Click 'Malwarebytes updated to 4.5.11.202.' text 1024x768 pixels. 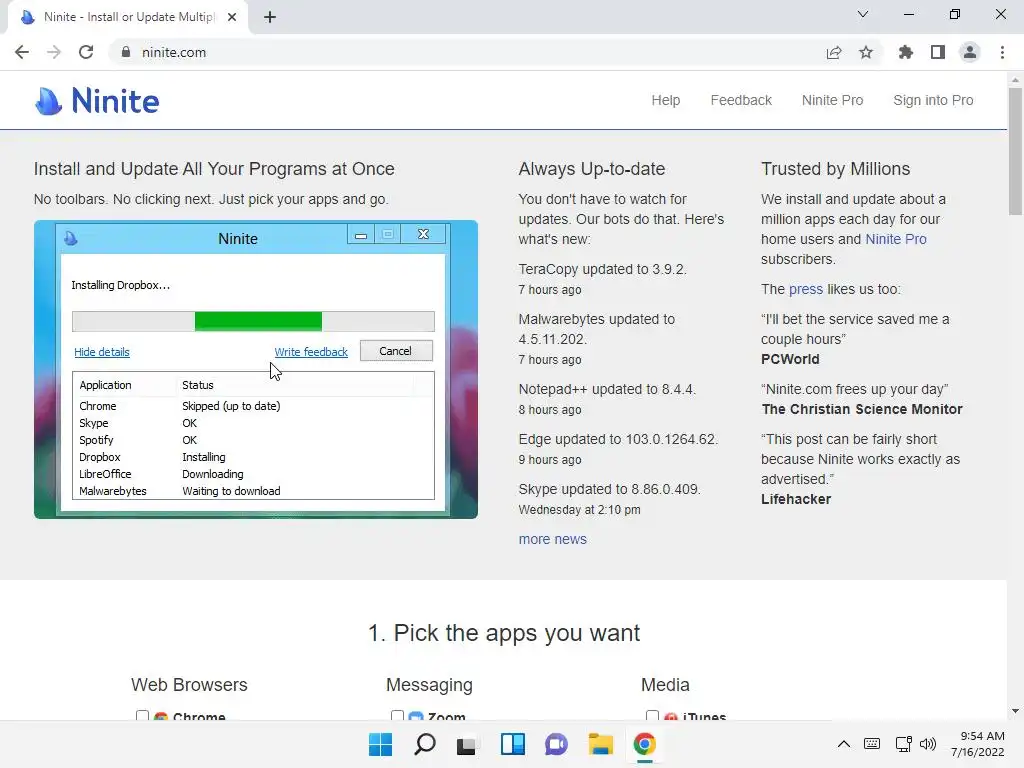tap(596, 329)
